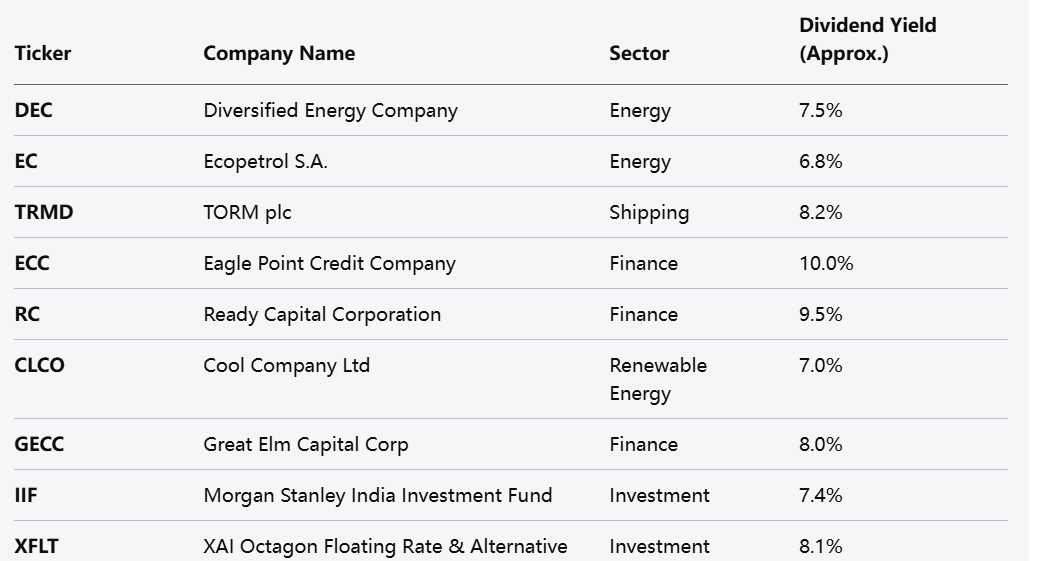1037x561 pixels.
Task: Click Morgan Stanley India Investment Fund
Action: tap(378, 496)
